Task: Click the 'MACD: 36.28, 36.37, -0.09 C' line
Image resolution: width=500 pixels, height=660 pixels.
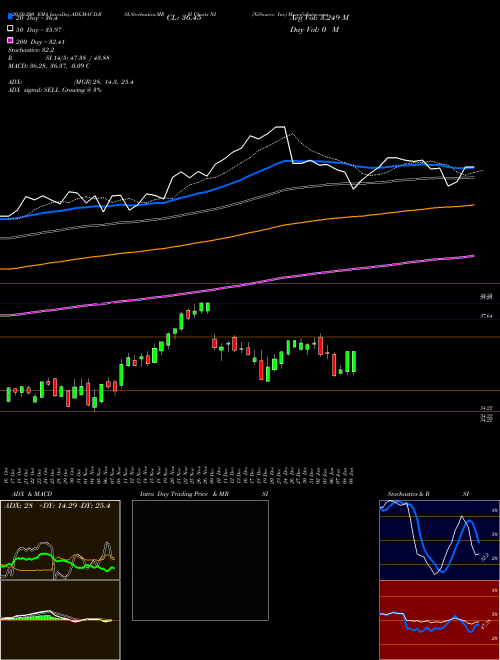Action: pyautogui.click(x=49, y=66)
